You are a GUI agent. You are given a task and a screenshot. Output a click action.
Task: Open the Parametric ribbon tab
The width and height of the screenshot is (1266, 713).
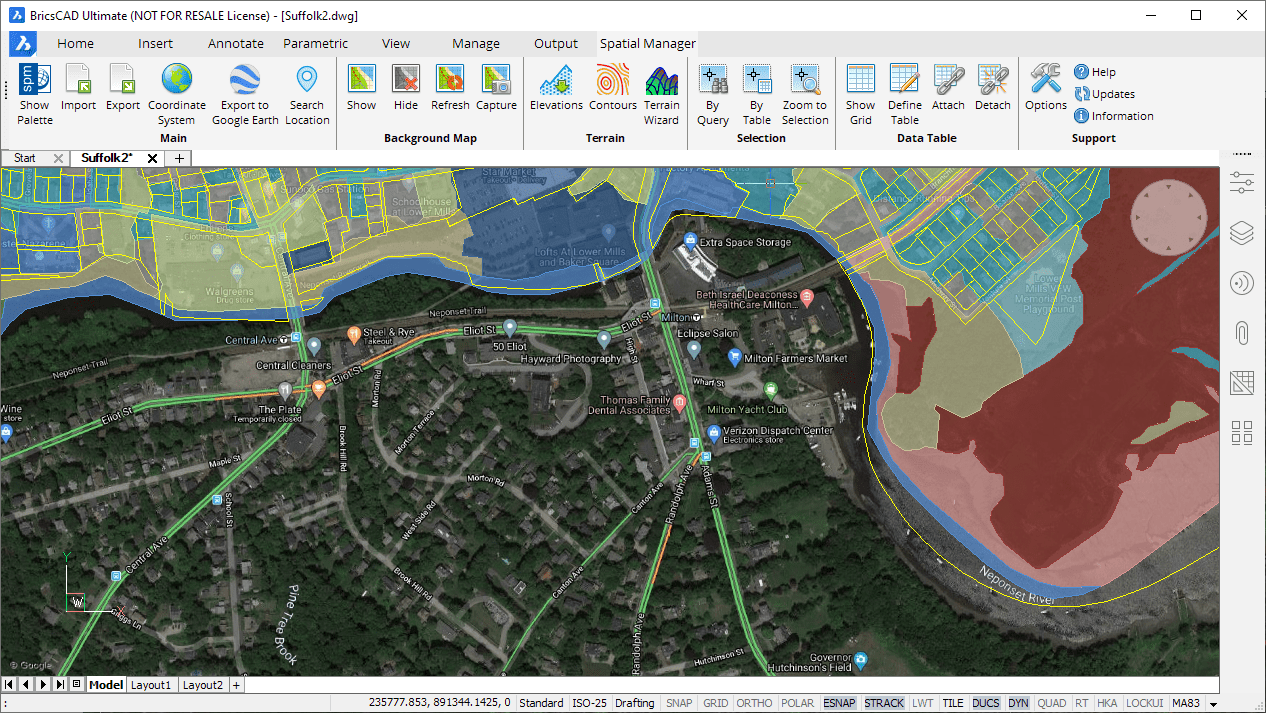click(x=316, y=43)
